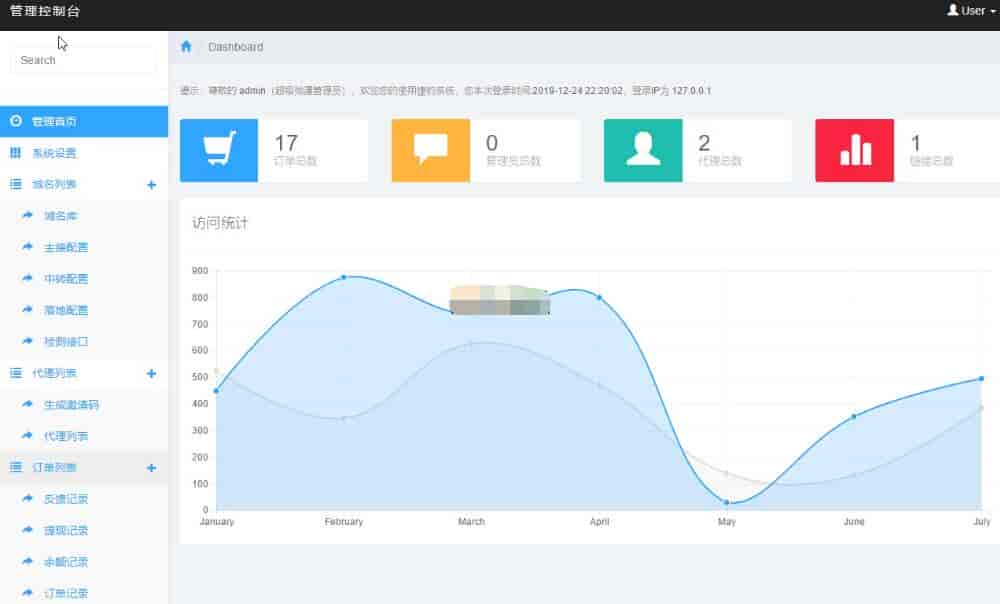Click the Dashboard breadcrumb link
1000x604 pixels.
[236, 47]
